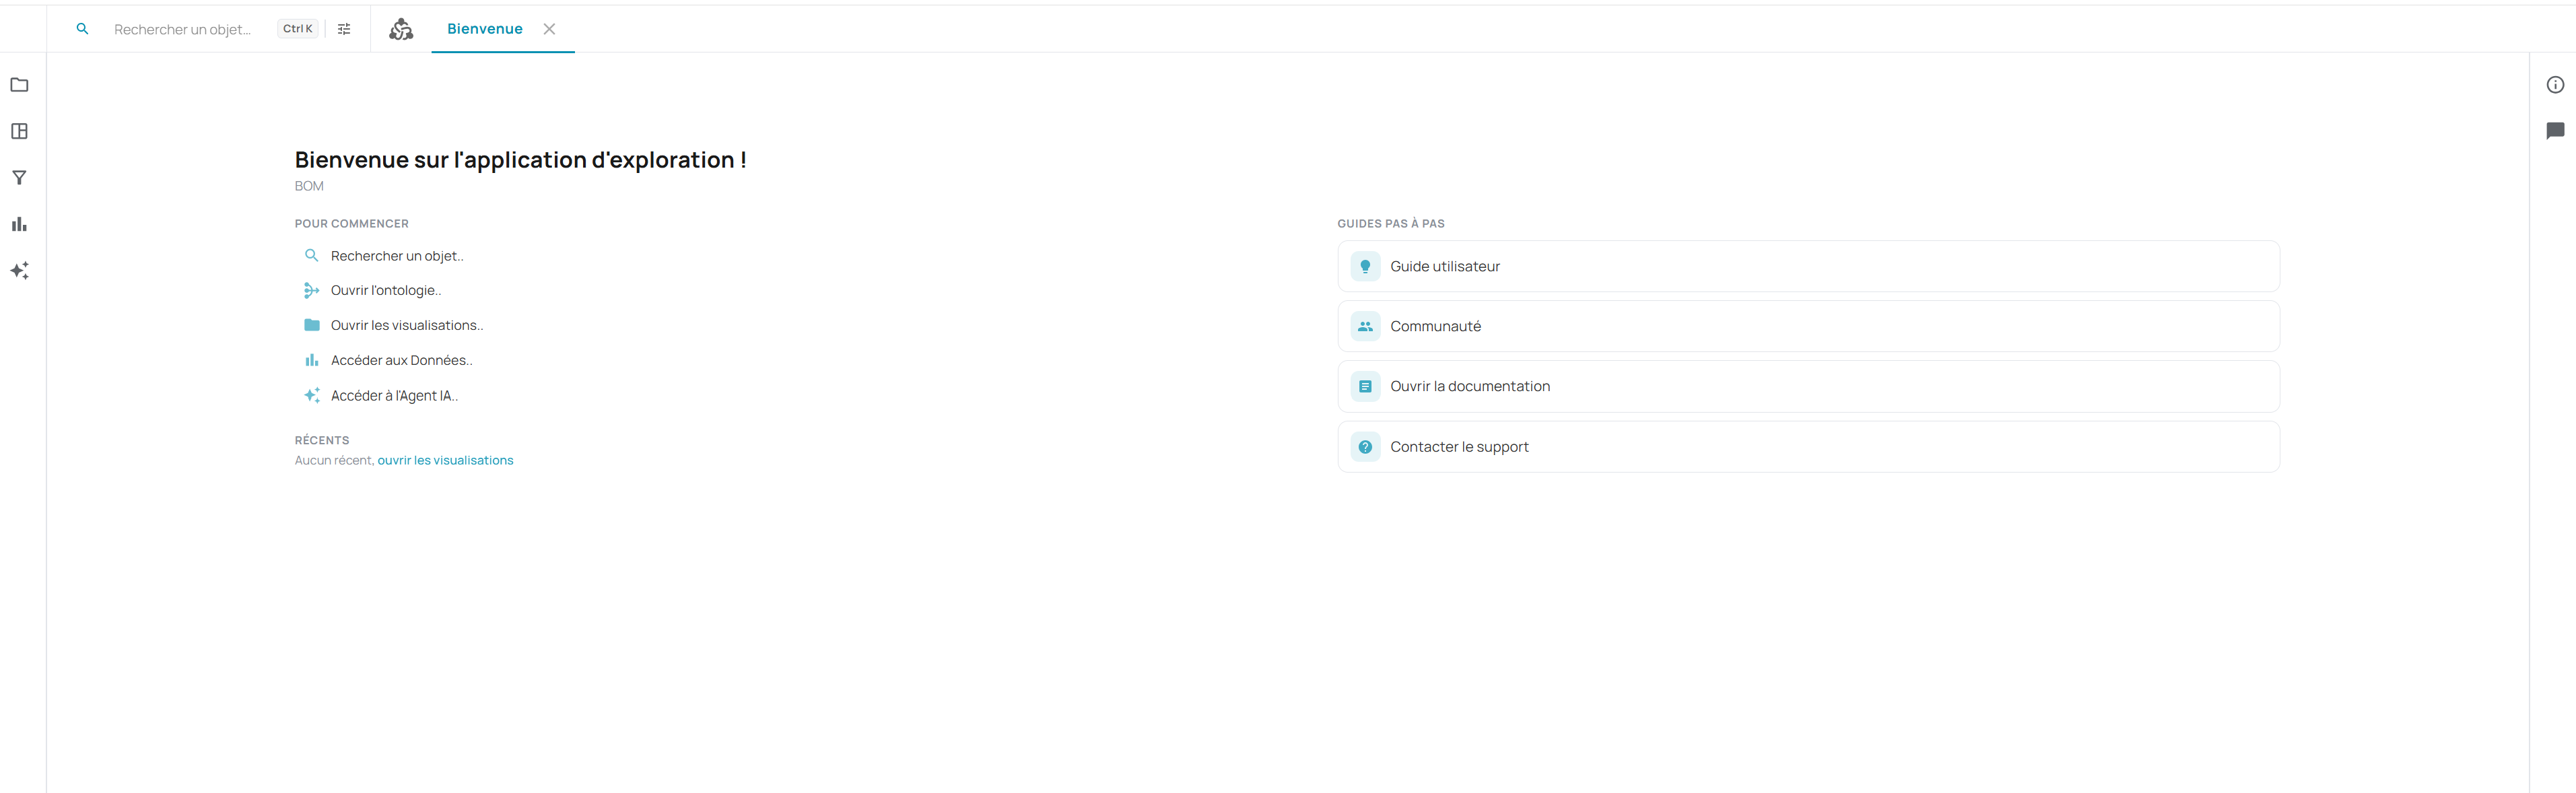Open the bar chart icon in sidebar
The width and height of the screenshot is (2576, 793).
[x=19, y=224]
